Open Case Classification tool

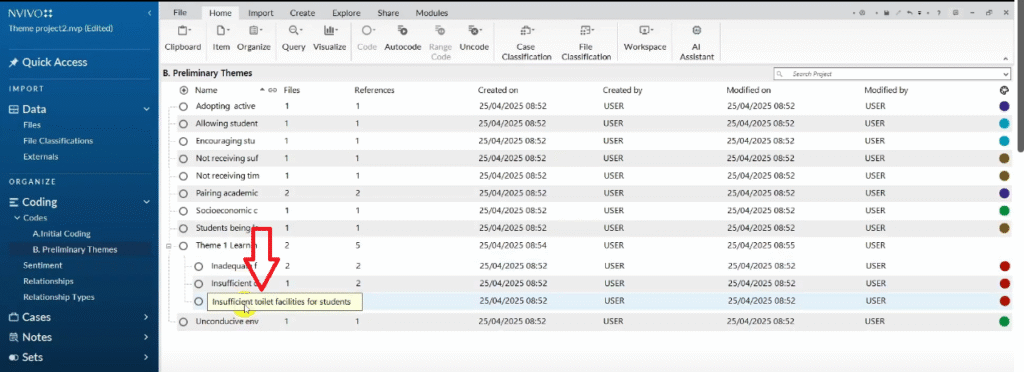tap(526, 42)
